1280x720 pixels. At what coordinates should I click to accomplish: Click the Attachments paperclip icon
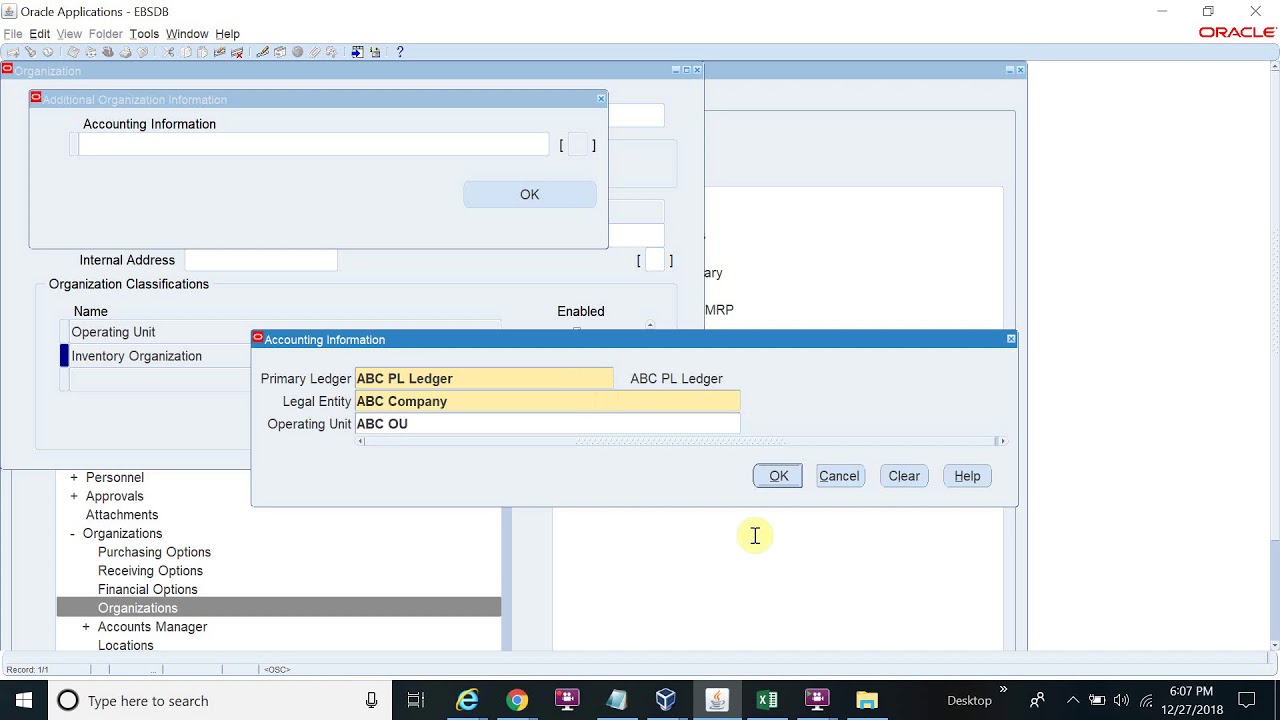pyautogui.click(x=314, y=52)
